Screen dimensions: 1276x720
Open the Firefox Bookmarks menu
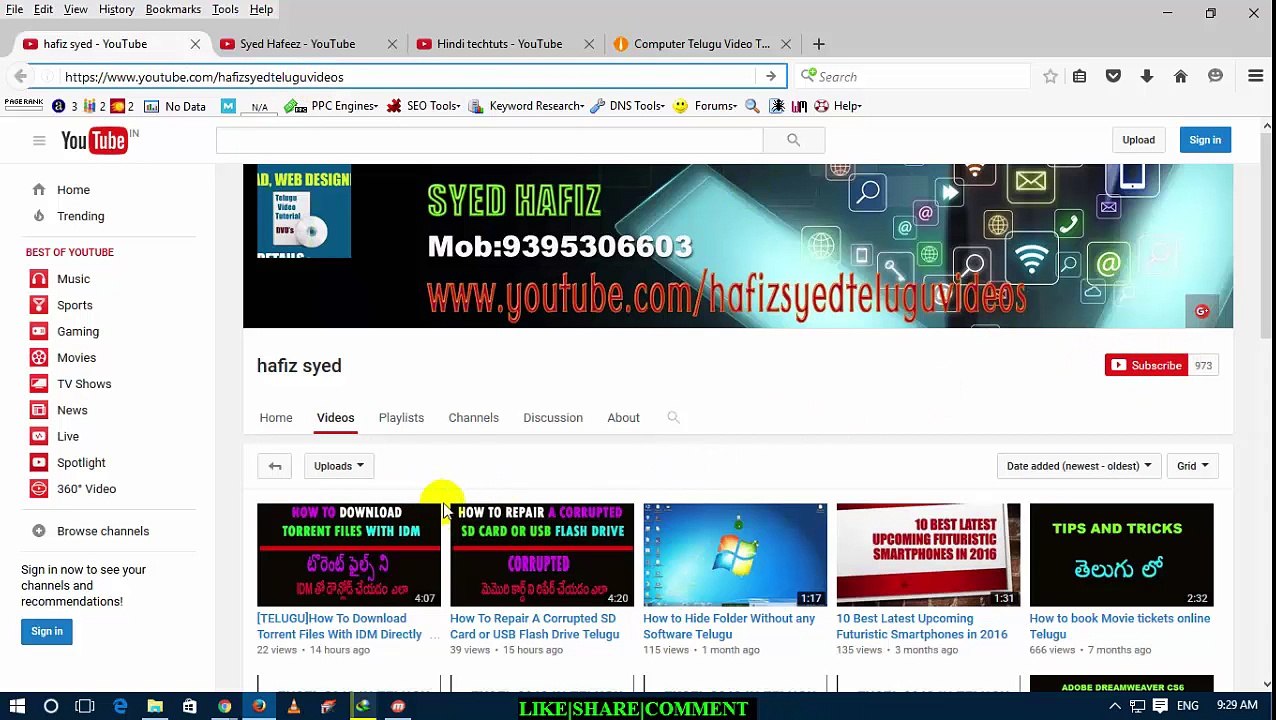(x=173, y=9)
